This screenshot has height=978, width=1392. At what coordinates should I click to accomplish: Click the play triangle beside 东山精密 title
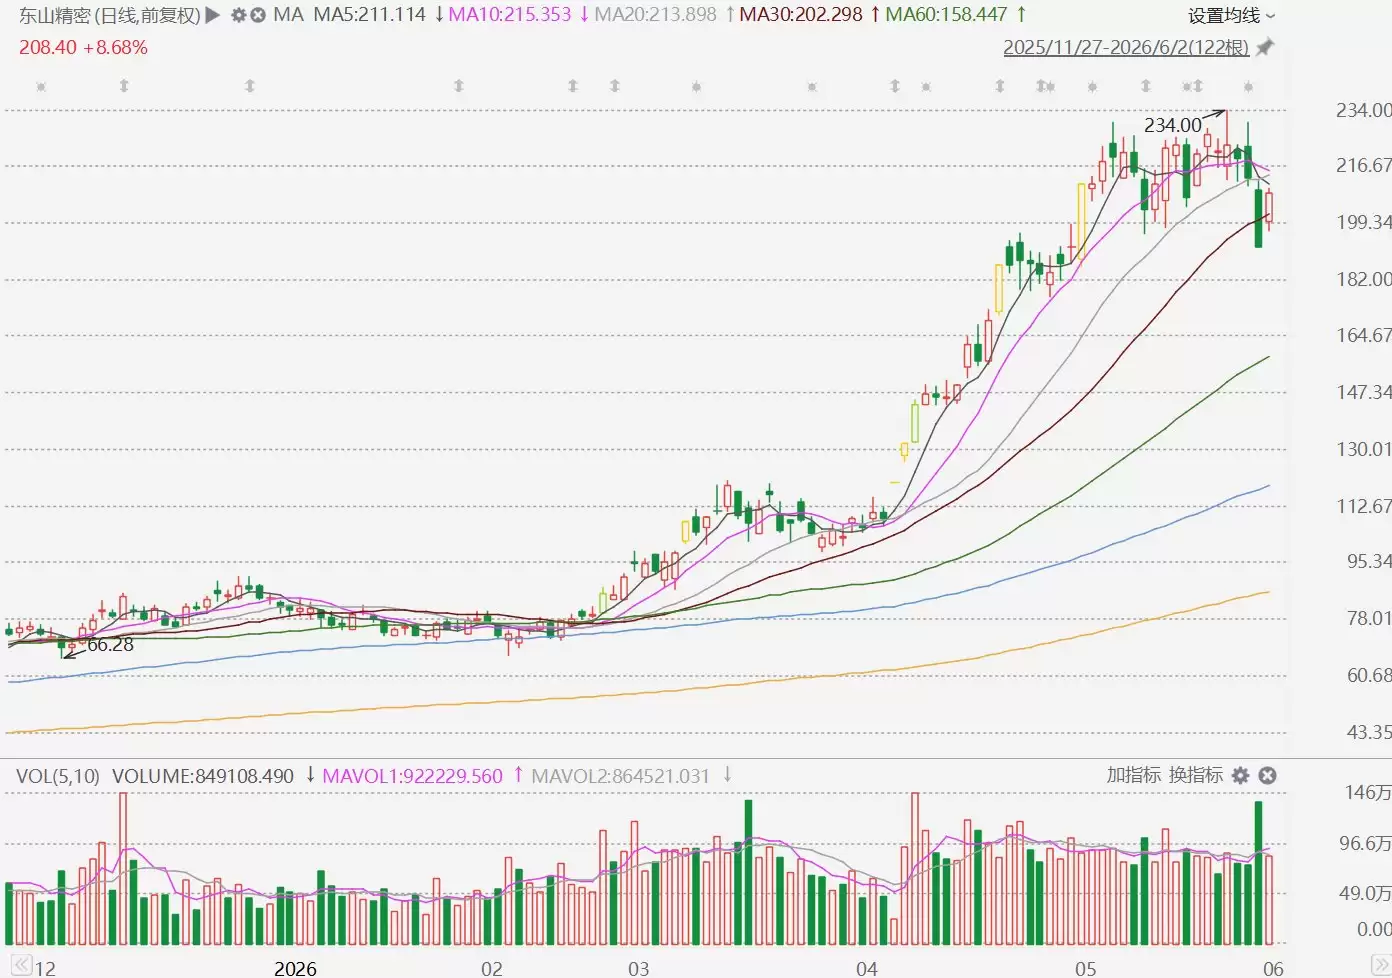click(x=212, y=15)
